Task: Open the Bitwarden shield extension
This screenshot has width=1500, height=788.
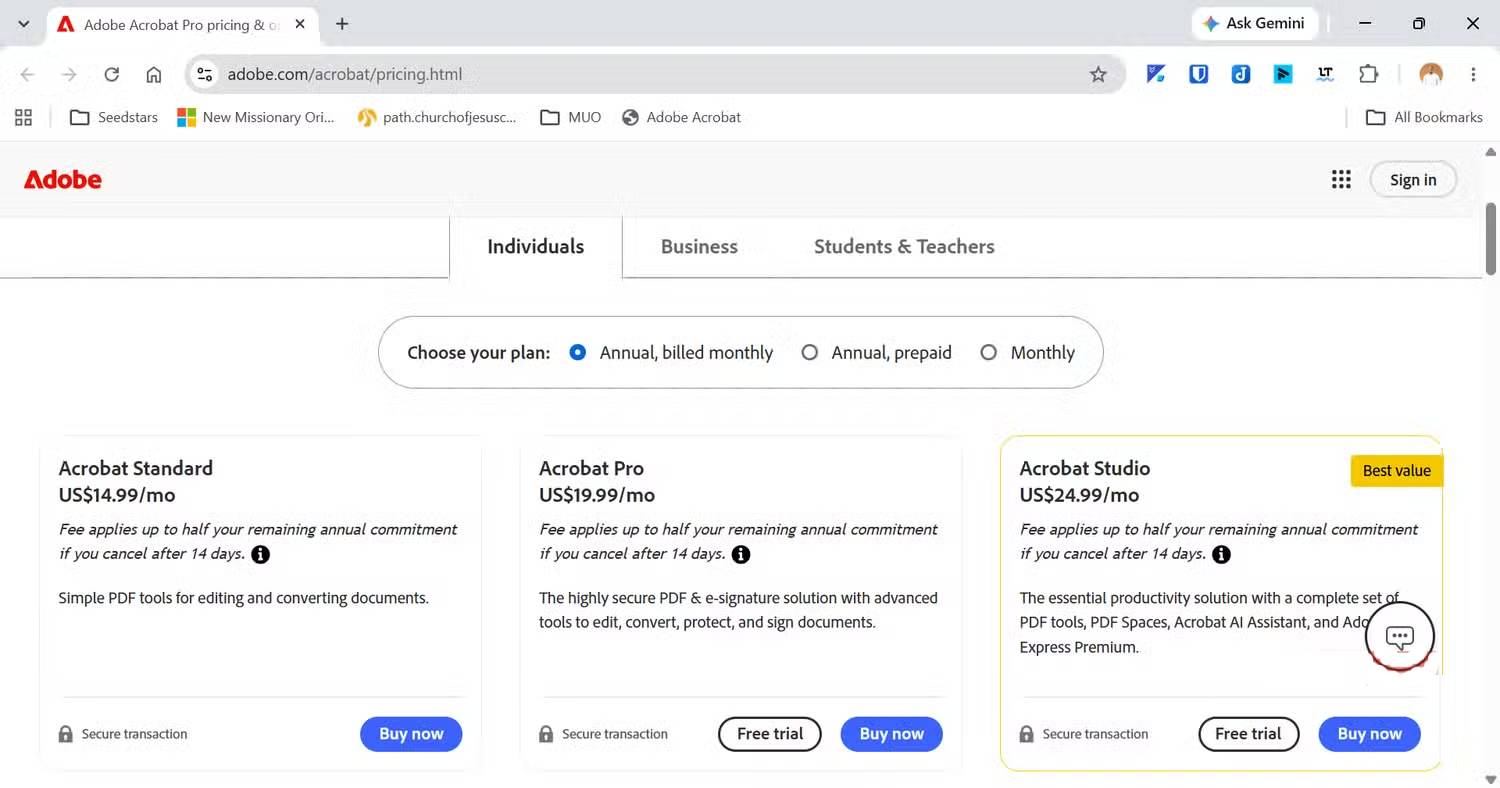Action: tap(1198, 74)
